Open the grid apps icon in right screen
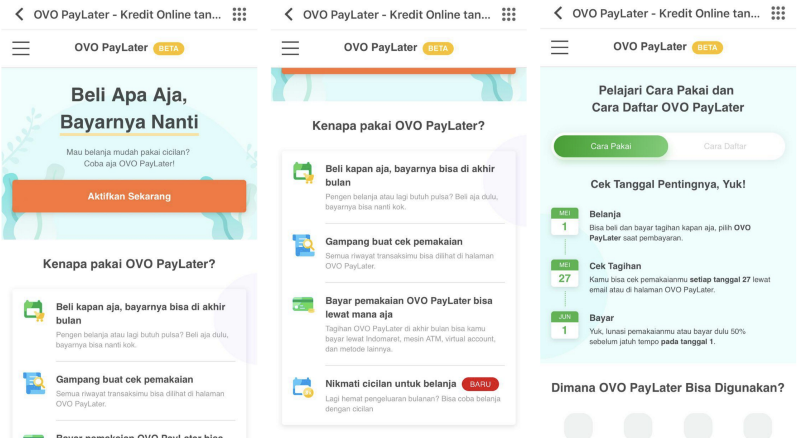Image resolution: width=800 pixels, height=438 pixels. (778, 13)
